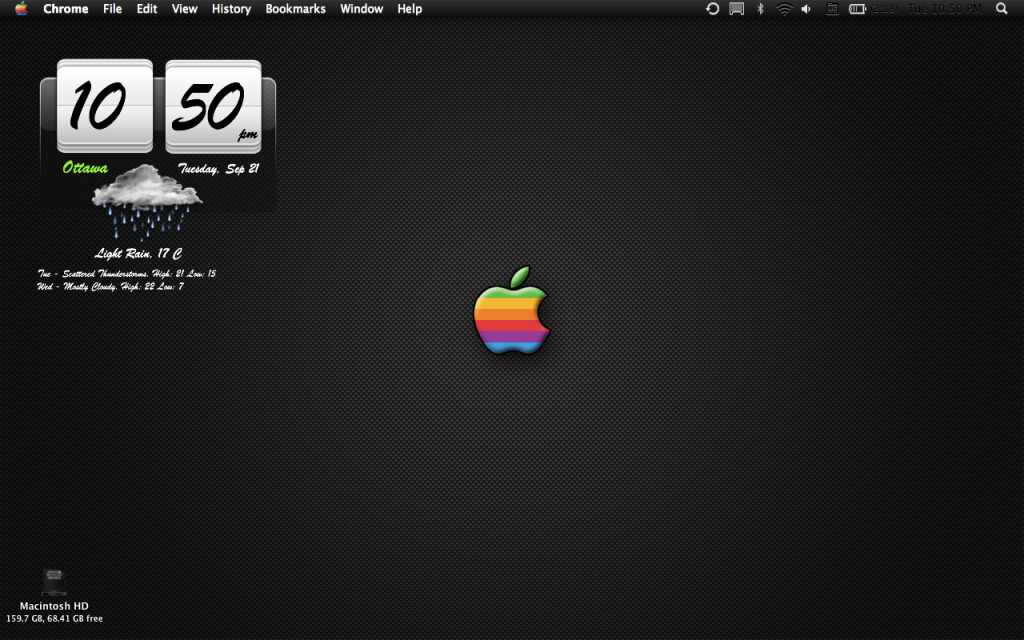This screenshot has height=640, width=1024.
Task: Click the Ottawa city label
Action: pos(88,167)
